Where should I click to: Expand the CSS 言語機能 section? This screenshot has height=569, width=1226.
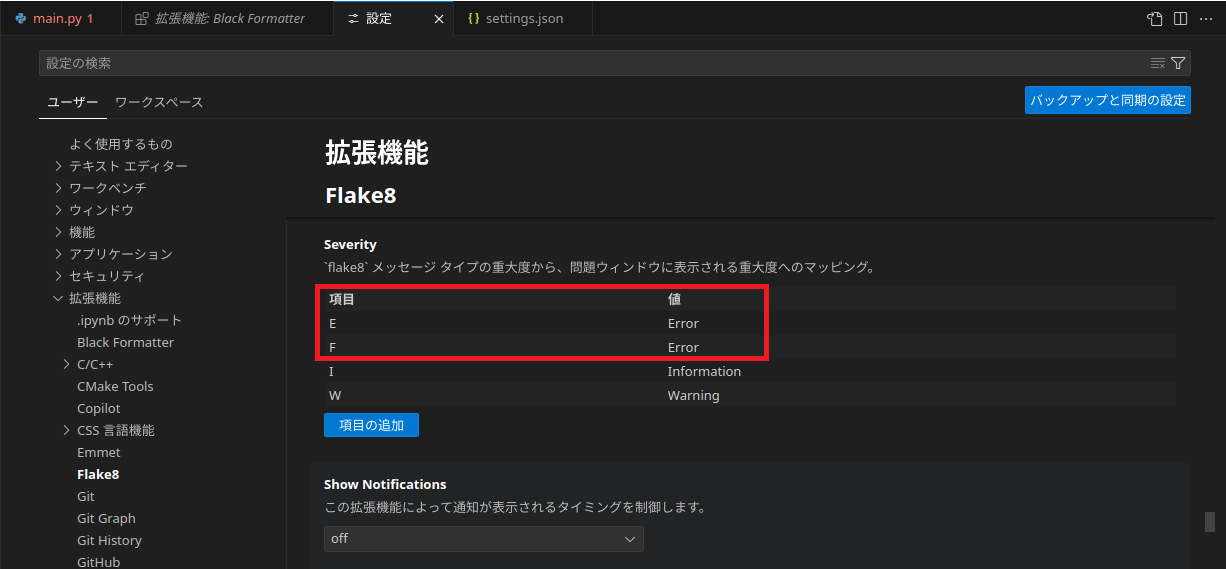[x=108, y=430]
